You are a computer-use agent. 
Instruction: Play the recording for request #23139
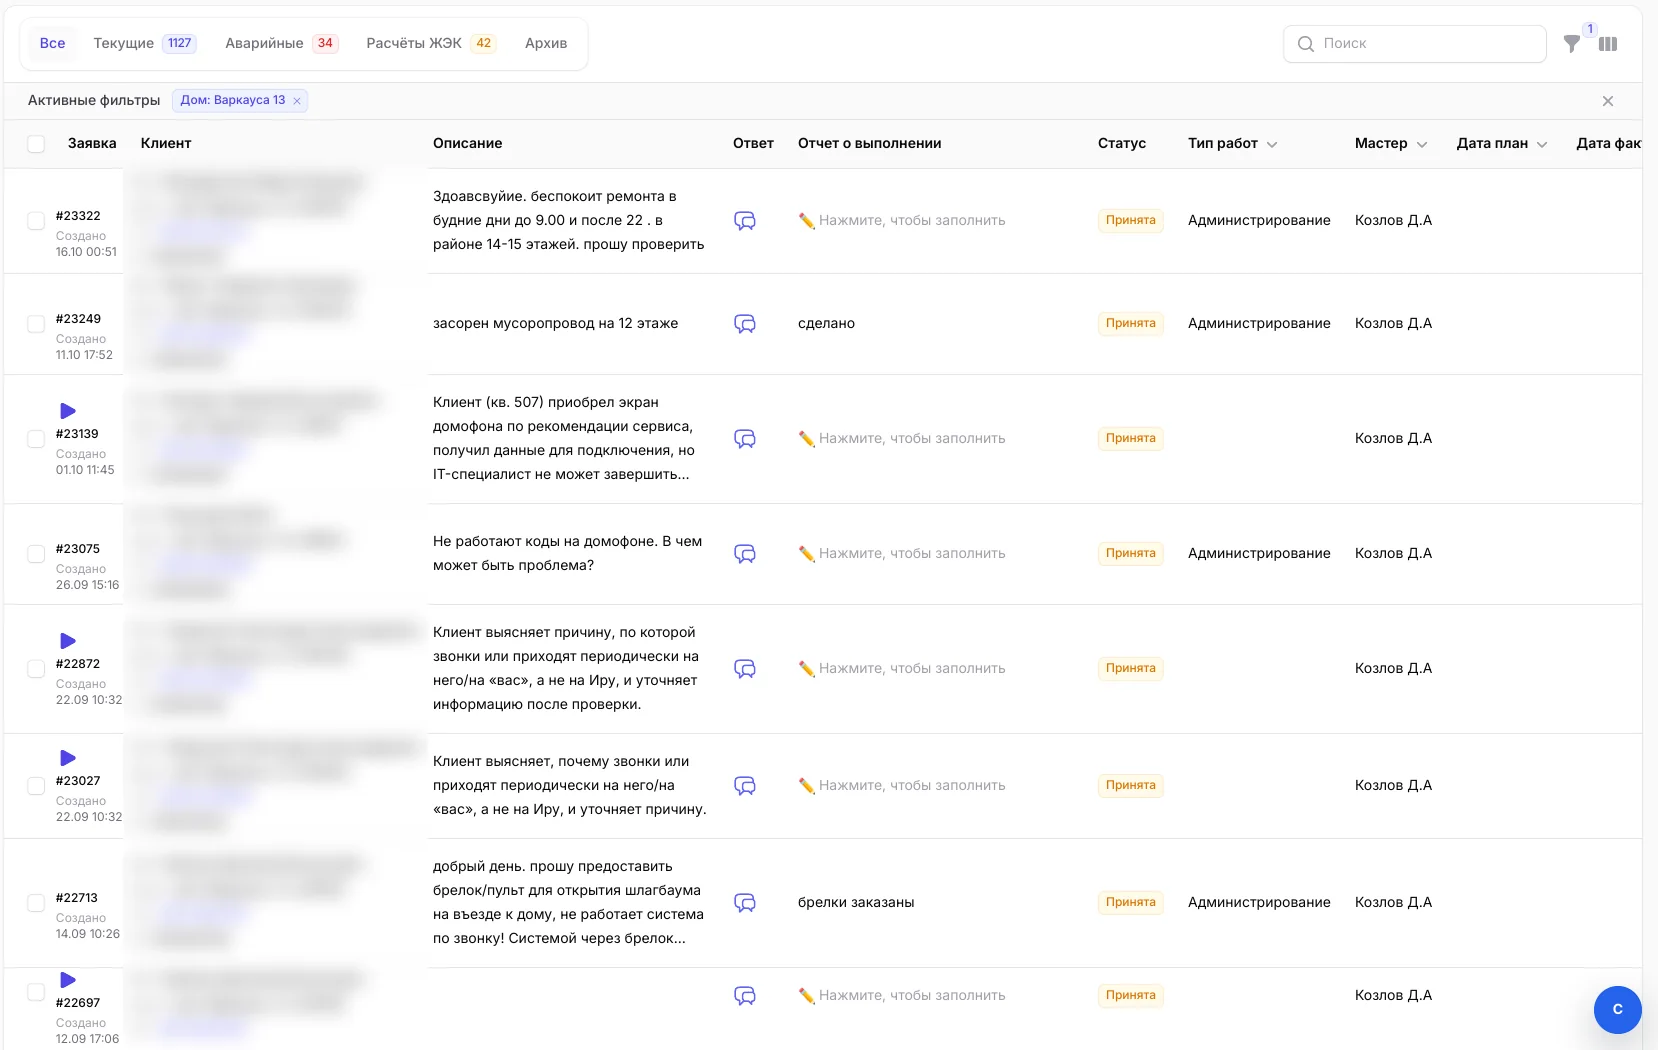68,411
